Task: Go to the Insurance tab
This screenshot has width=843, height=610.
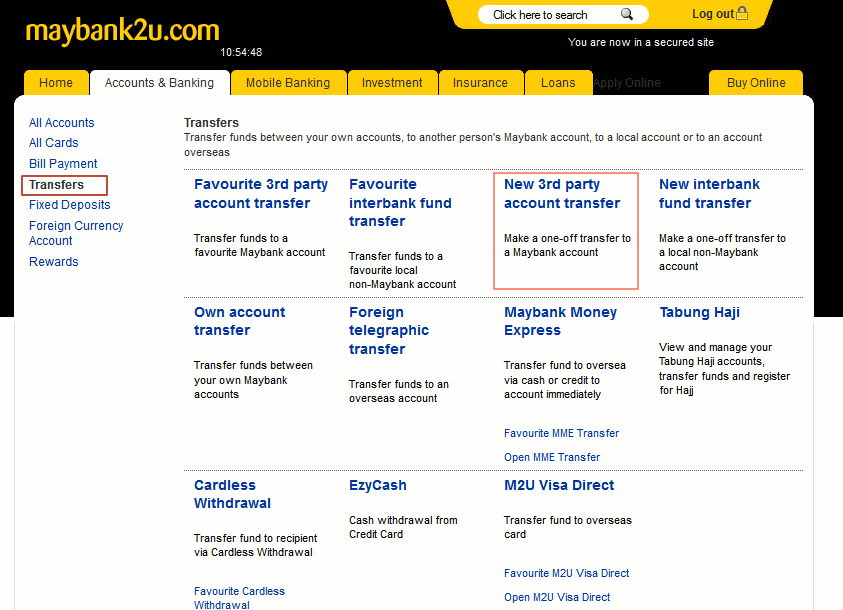Action: point(480,83)
